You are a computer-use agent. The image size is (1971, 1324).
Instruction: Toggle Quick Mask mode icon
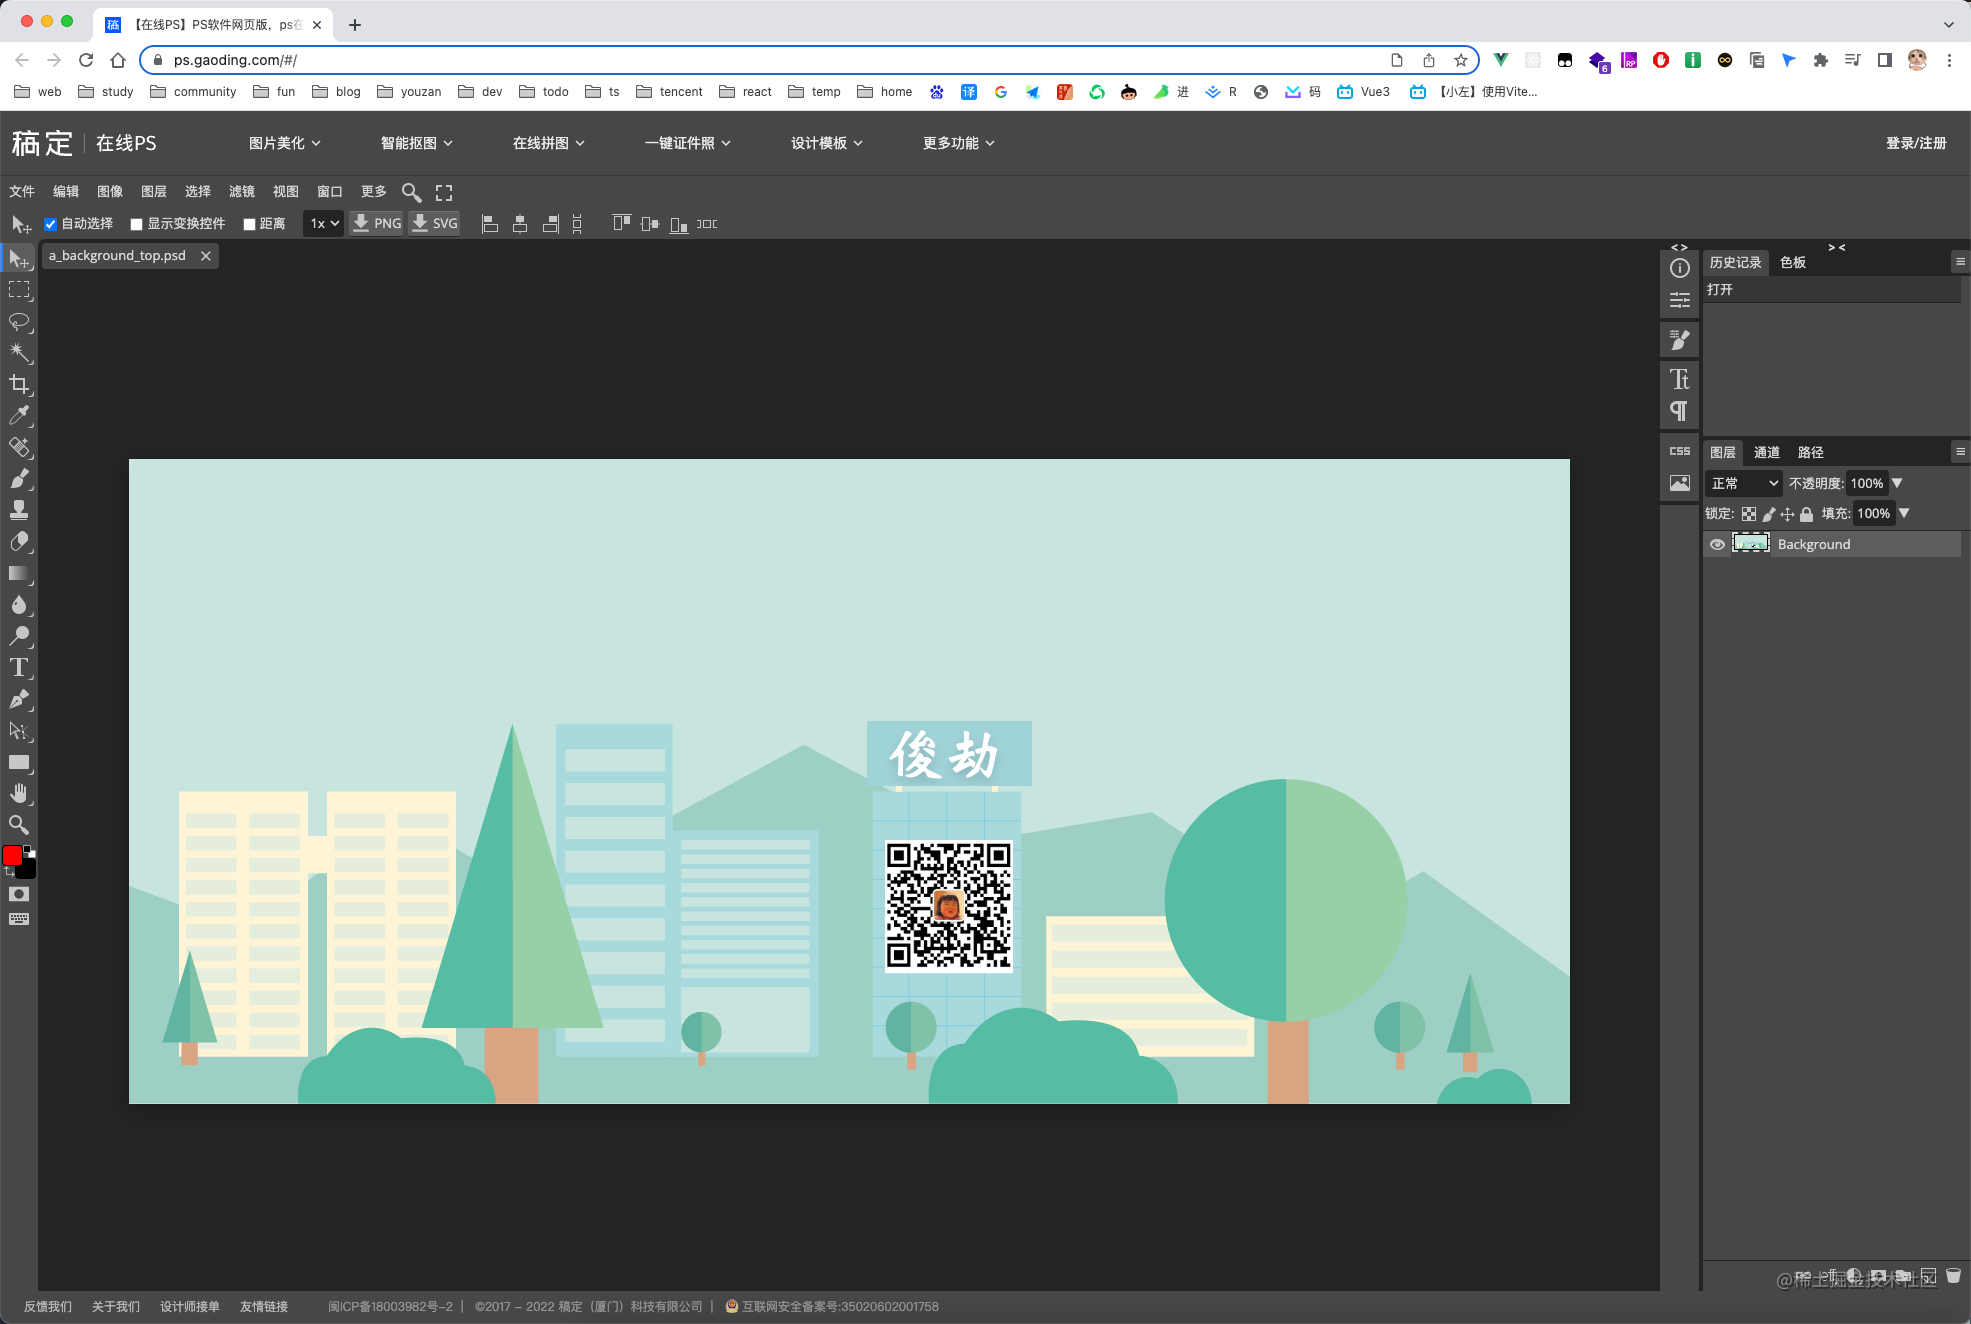19,894
